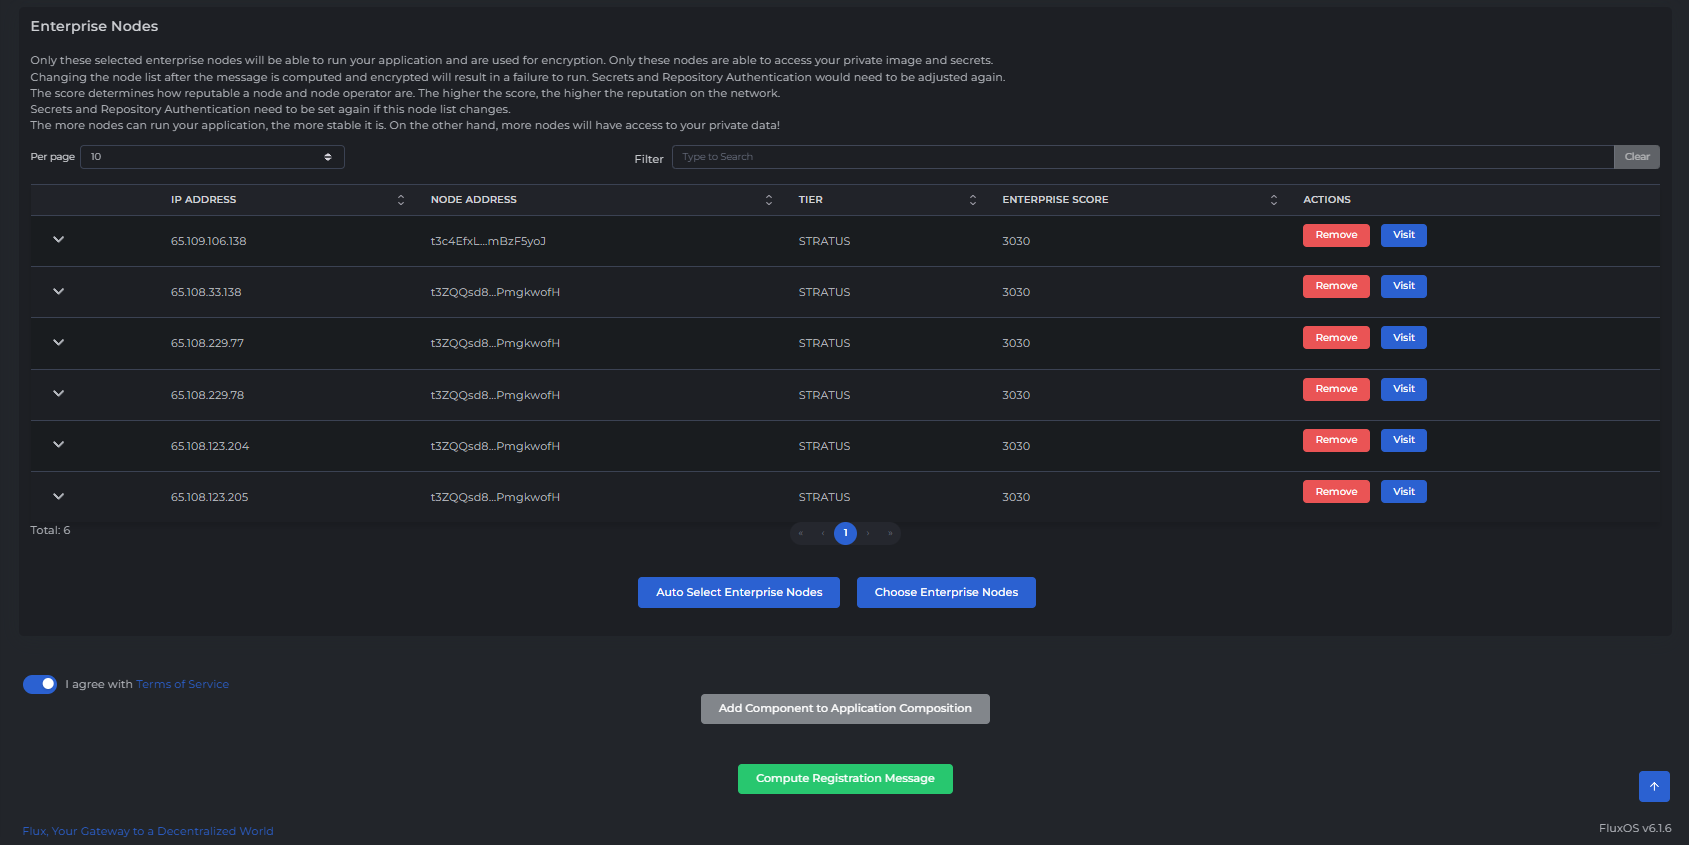Focus the Type to Search filter field
The height and width of the screenshot is (845, 1689).
tap(1142, 157)
